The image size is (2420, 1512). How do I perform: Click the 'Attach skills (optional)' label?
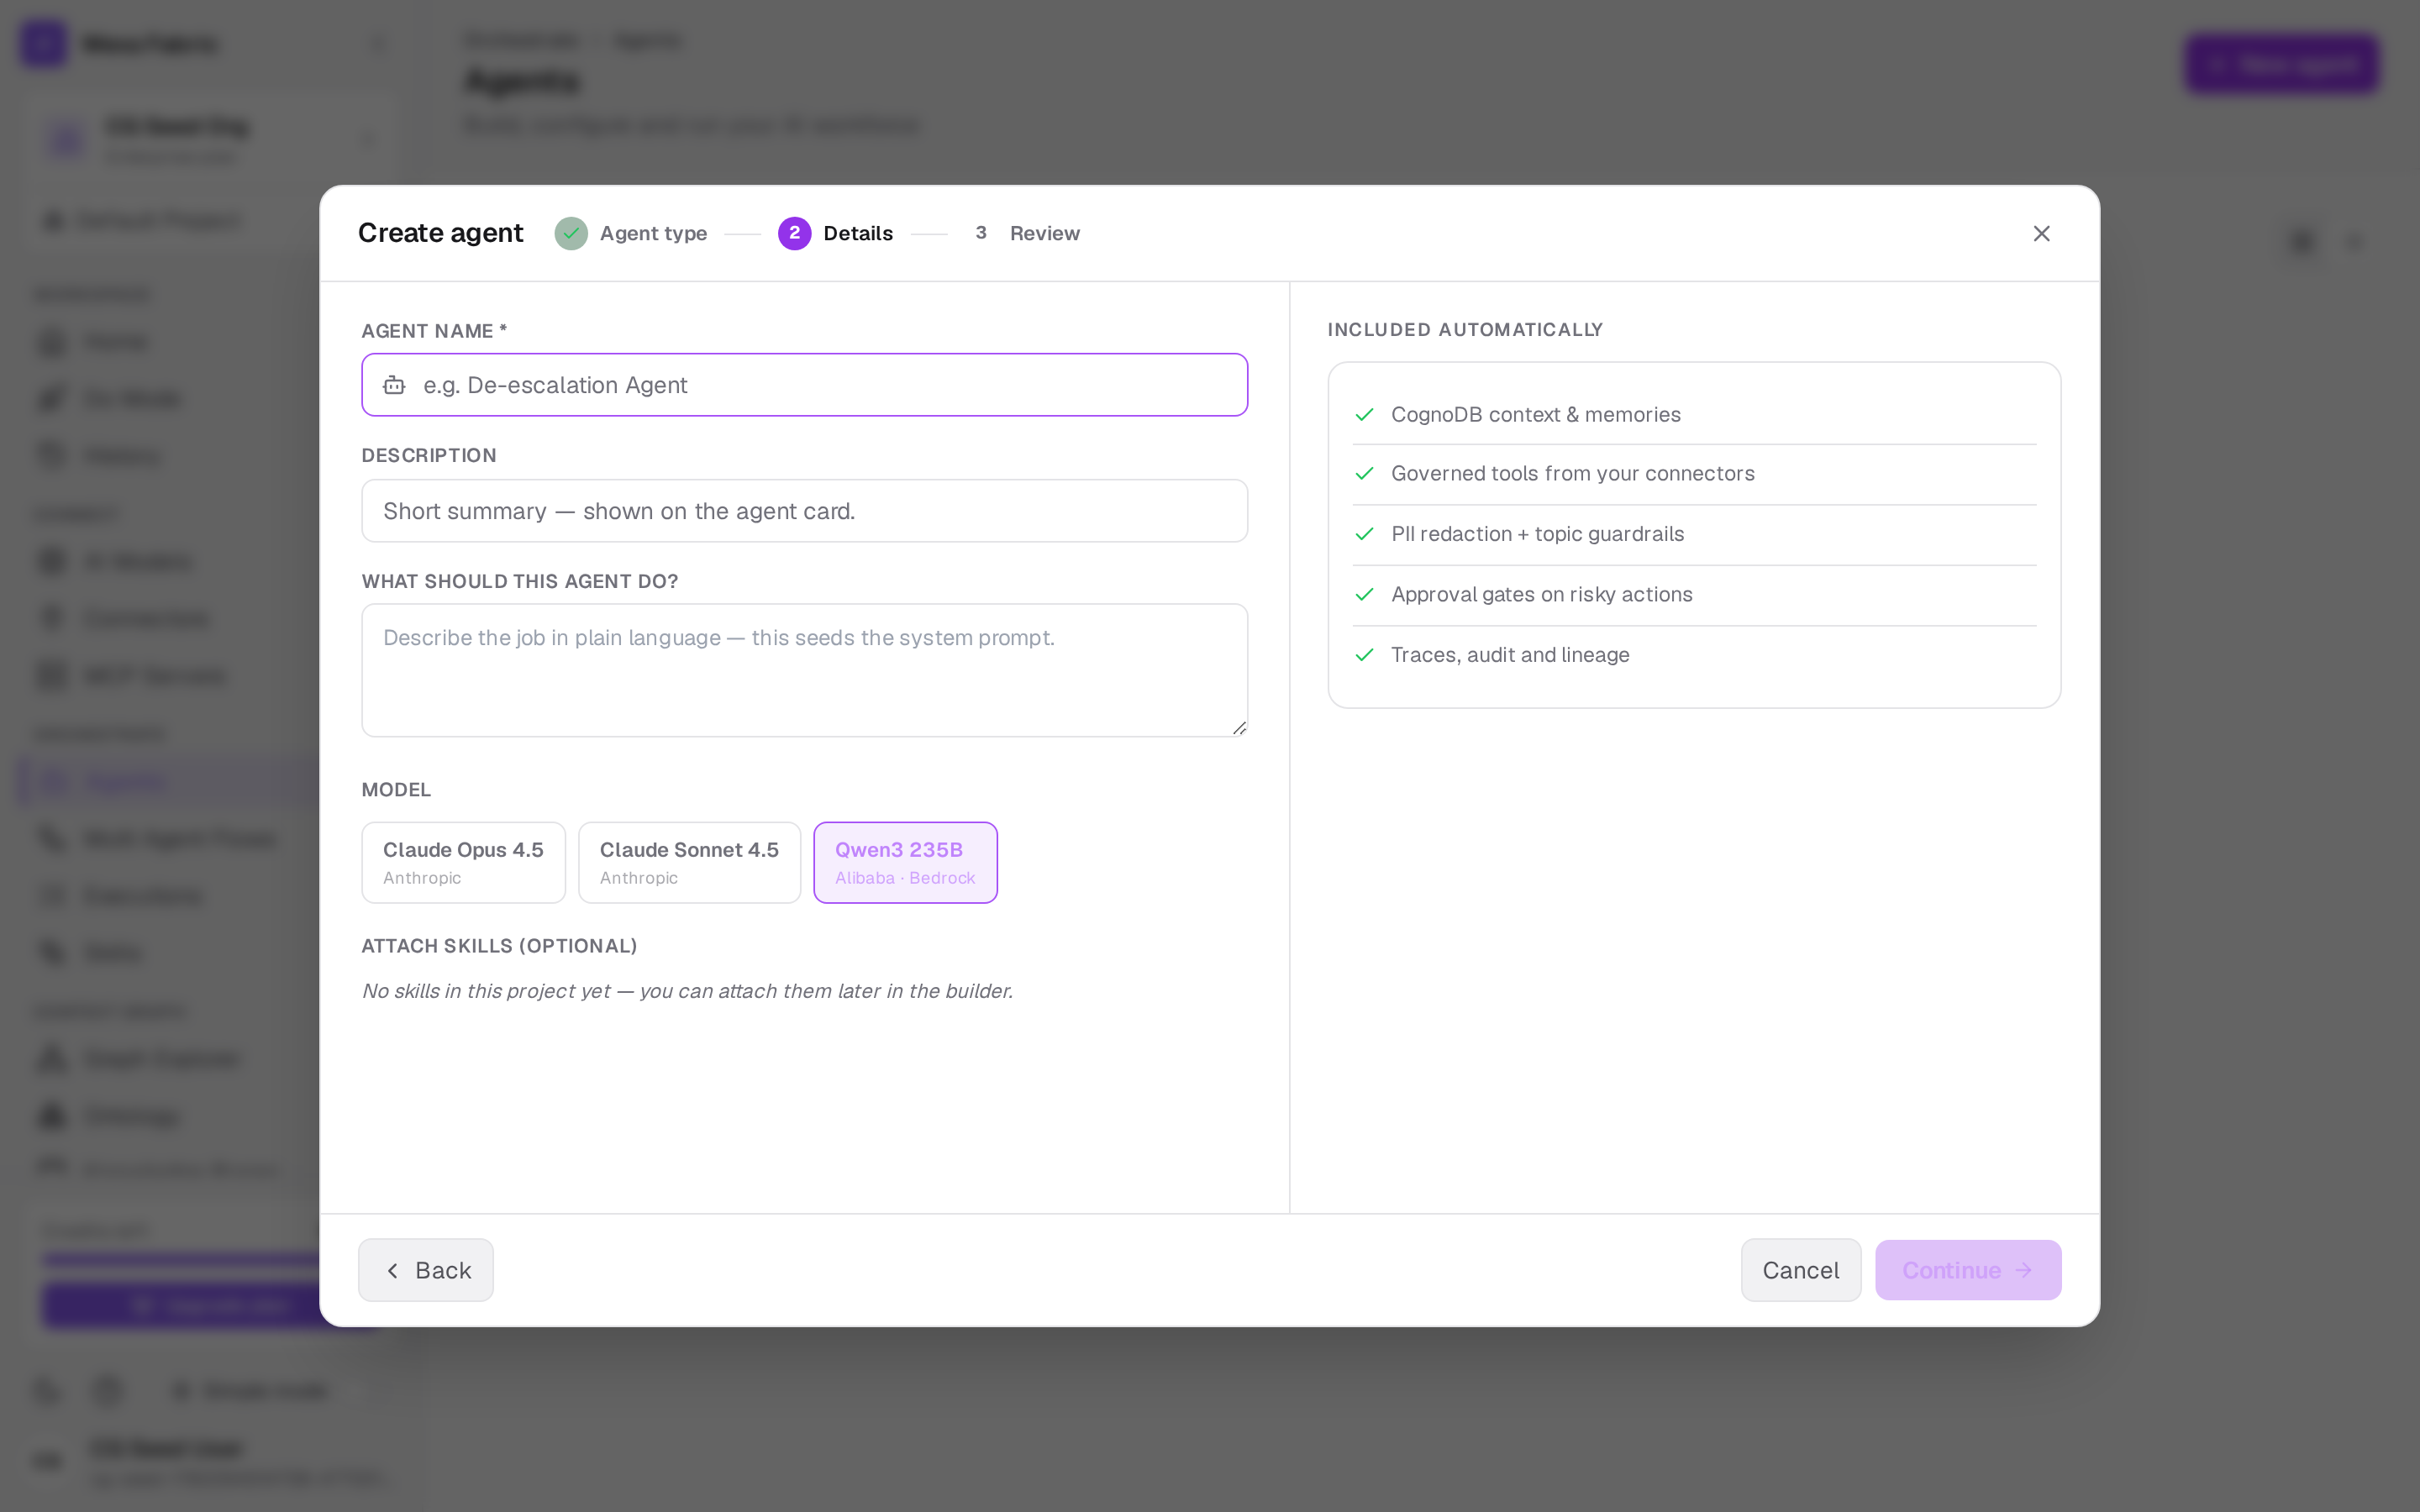point(499,945)
